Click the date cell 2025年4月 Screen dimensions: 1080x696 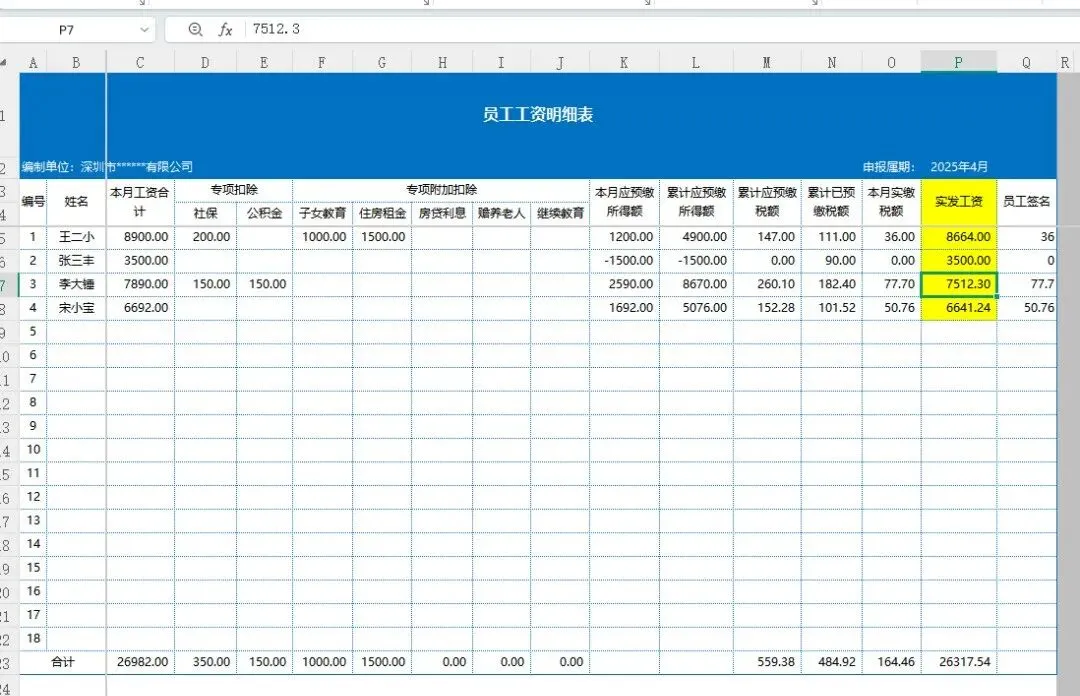click(x=959, y=167)
